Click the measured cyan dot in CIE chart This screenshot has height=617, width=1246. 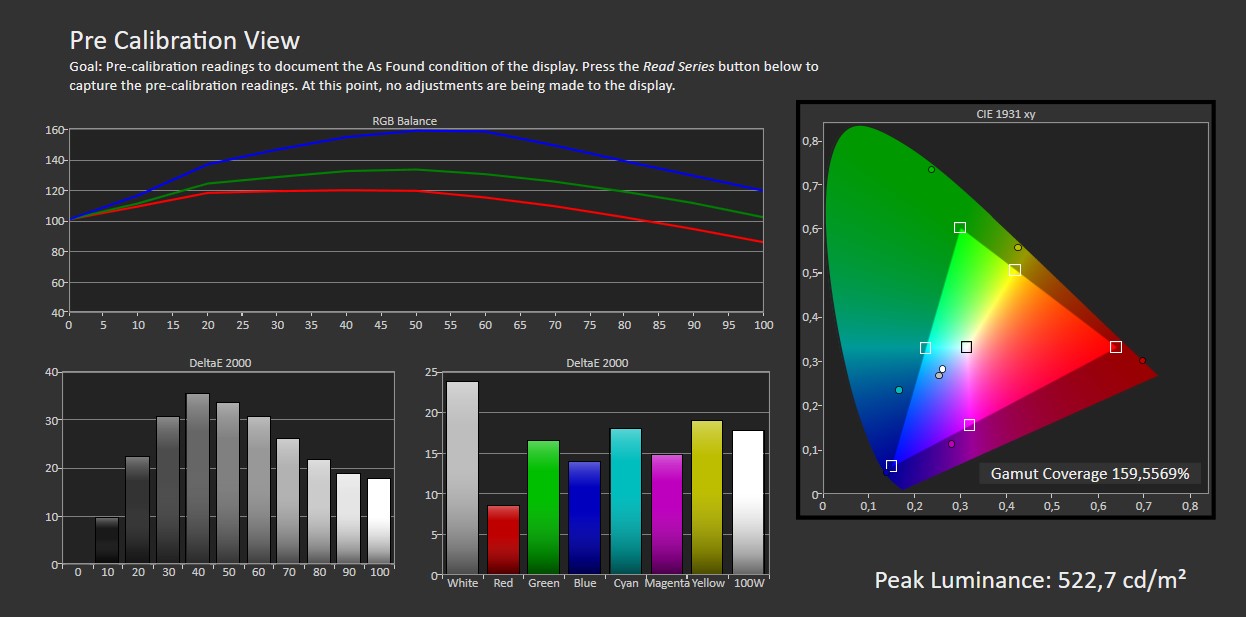tap(899, 390)
